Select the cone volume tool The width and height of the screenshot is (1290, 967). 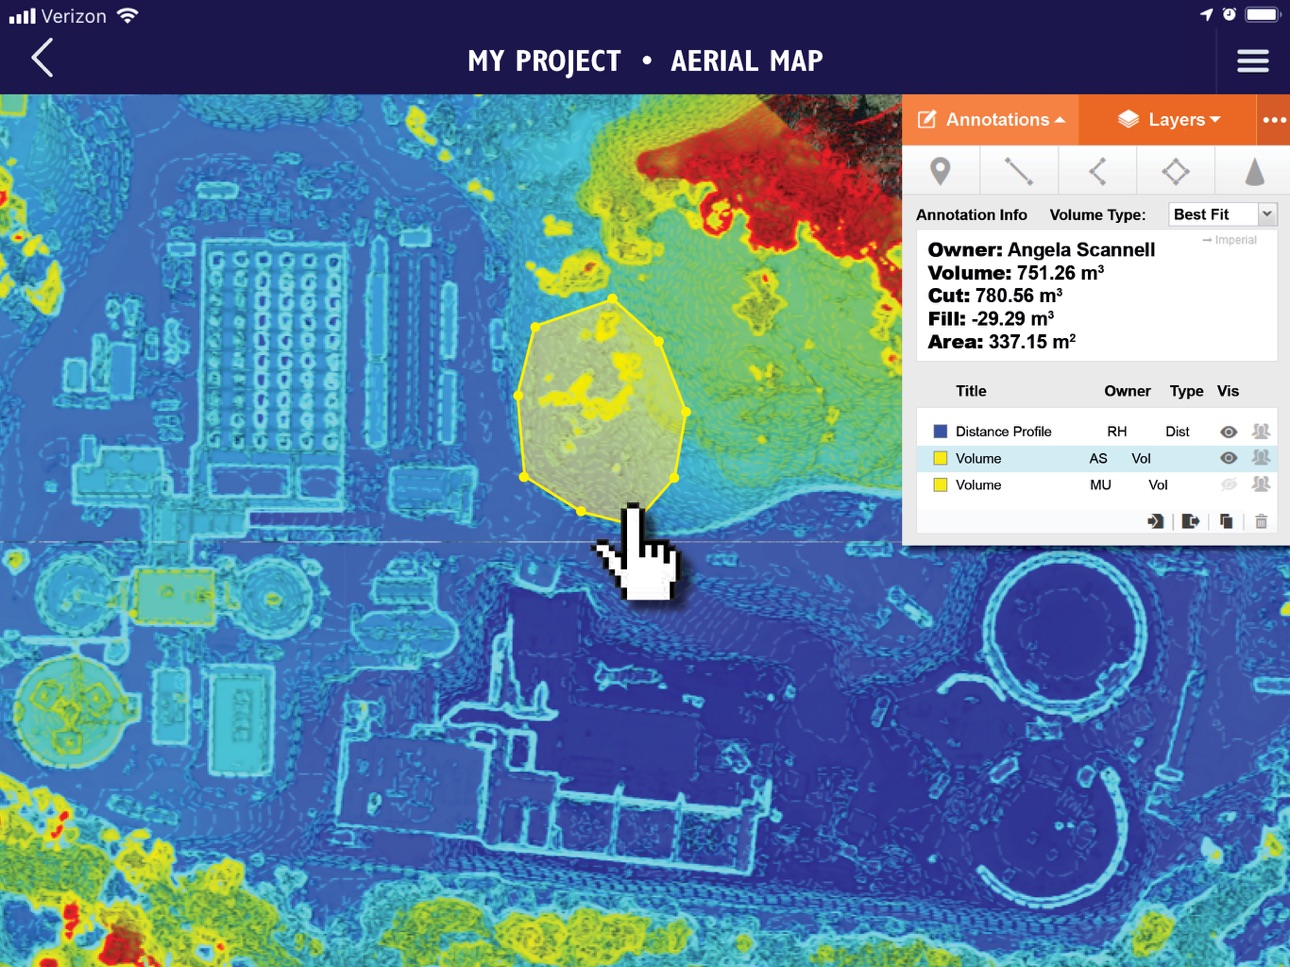(x=1254, y=171)
